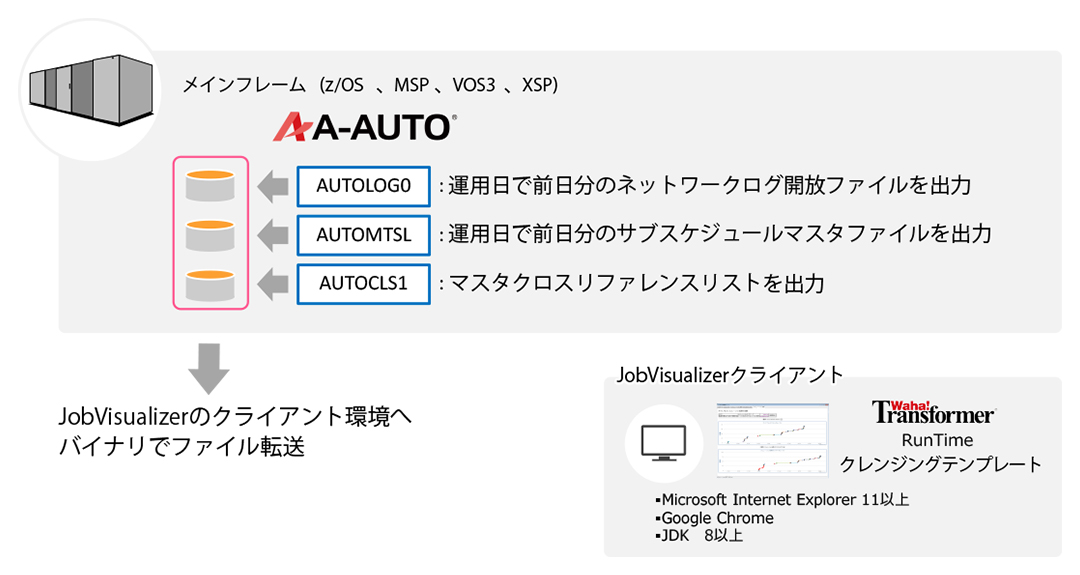Click the AUTOCLS1 box
This screenshot has width=1080, height=575.
364,284
